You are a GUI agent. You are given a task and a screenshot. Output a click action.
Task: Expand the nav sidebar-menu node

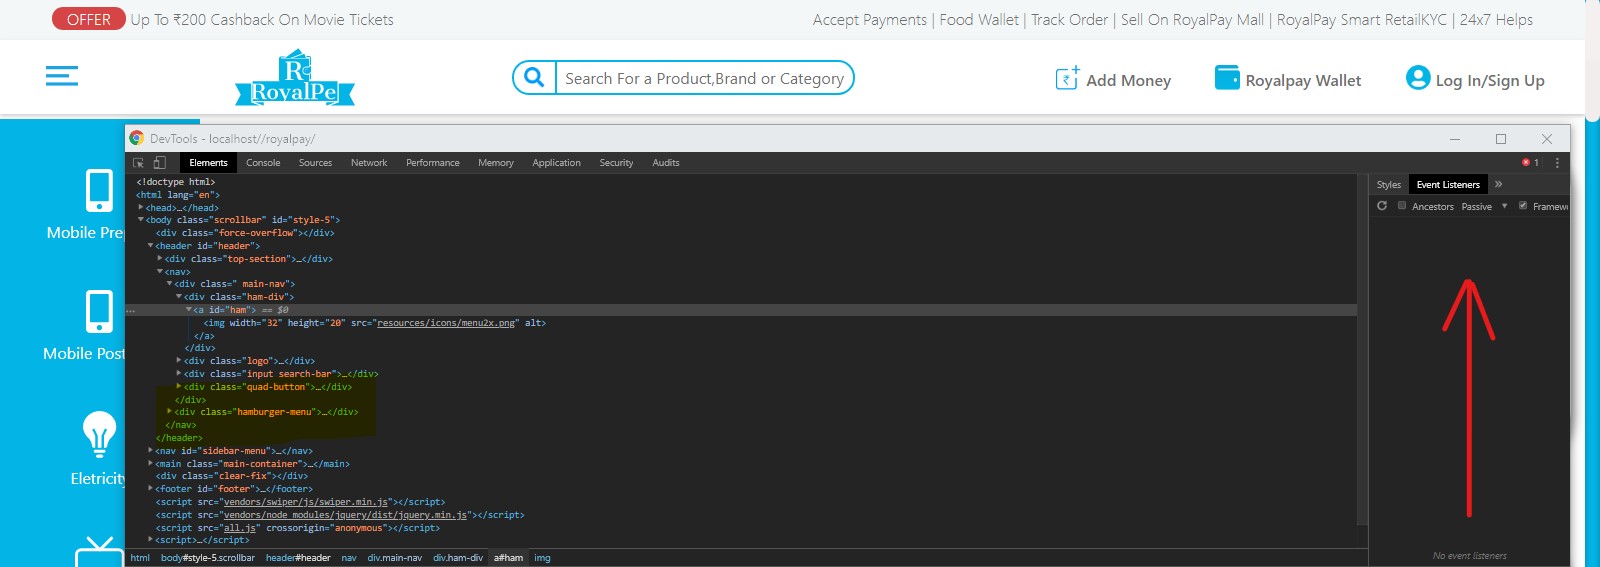point(150,450)
